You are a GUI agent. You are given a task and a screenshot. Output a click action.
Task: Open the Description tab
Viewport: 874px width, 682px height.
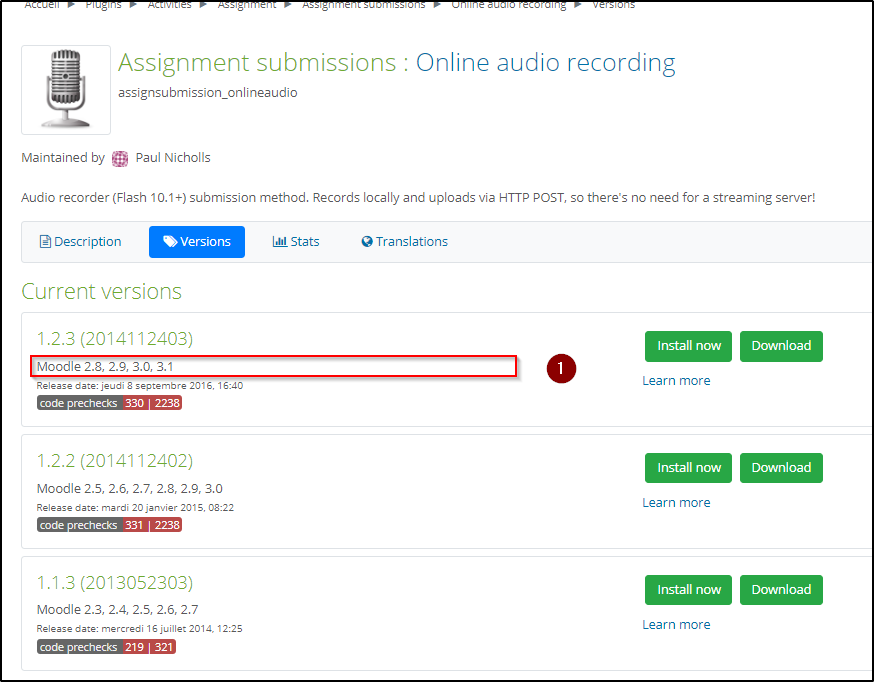coord(80,242)
